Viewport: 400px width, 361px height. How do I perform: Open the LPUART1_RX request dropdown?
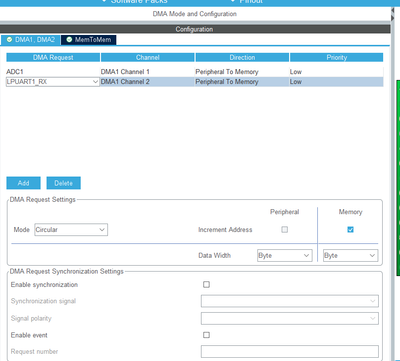click(53, 82)
